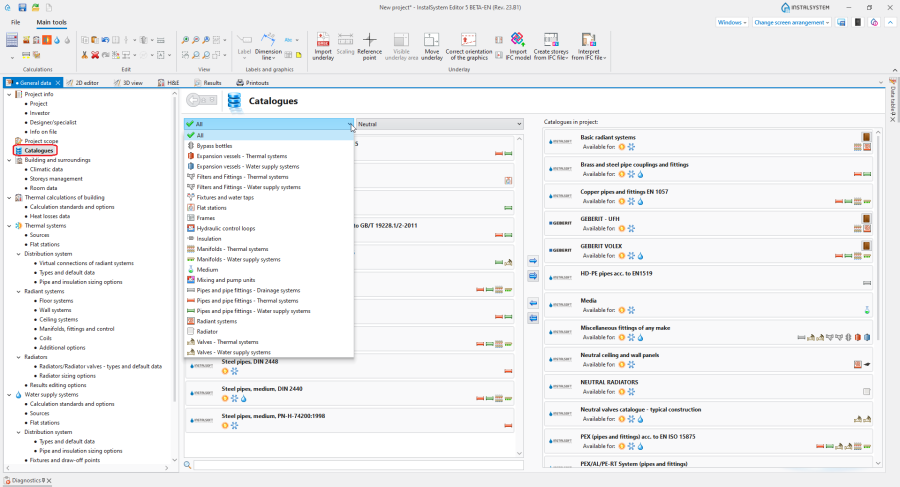The image size is (900, 487).
Task: Click the yellow note icon in Labels and graphics
Action: point(298,55)
